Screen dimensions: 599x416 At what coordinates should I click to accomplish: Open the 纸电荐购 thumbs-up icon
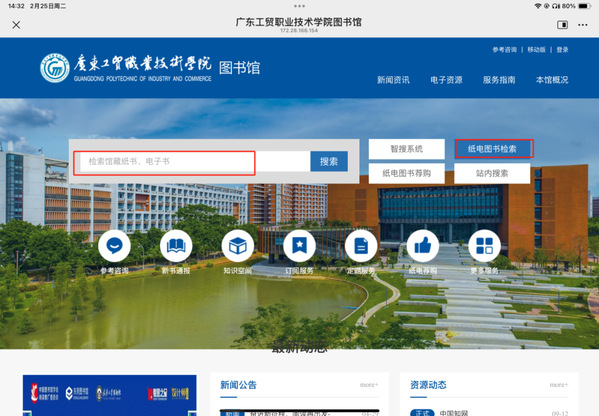coord(423,246)
